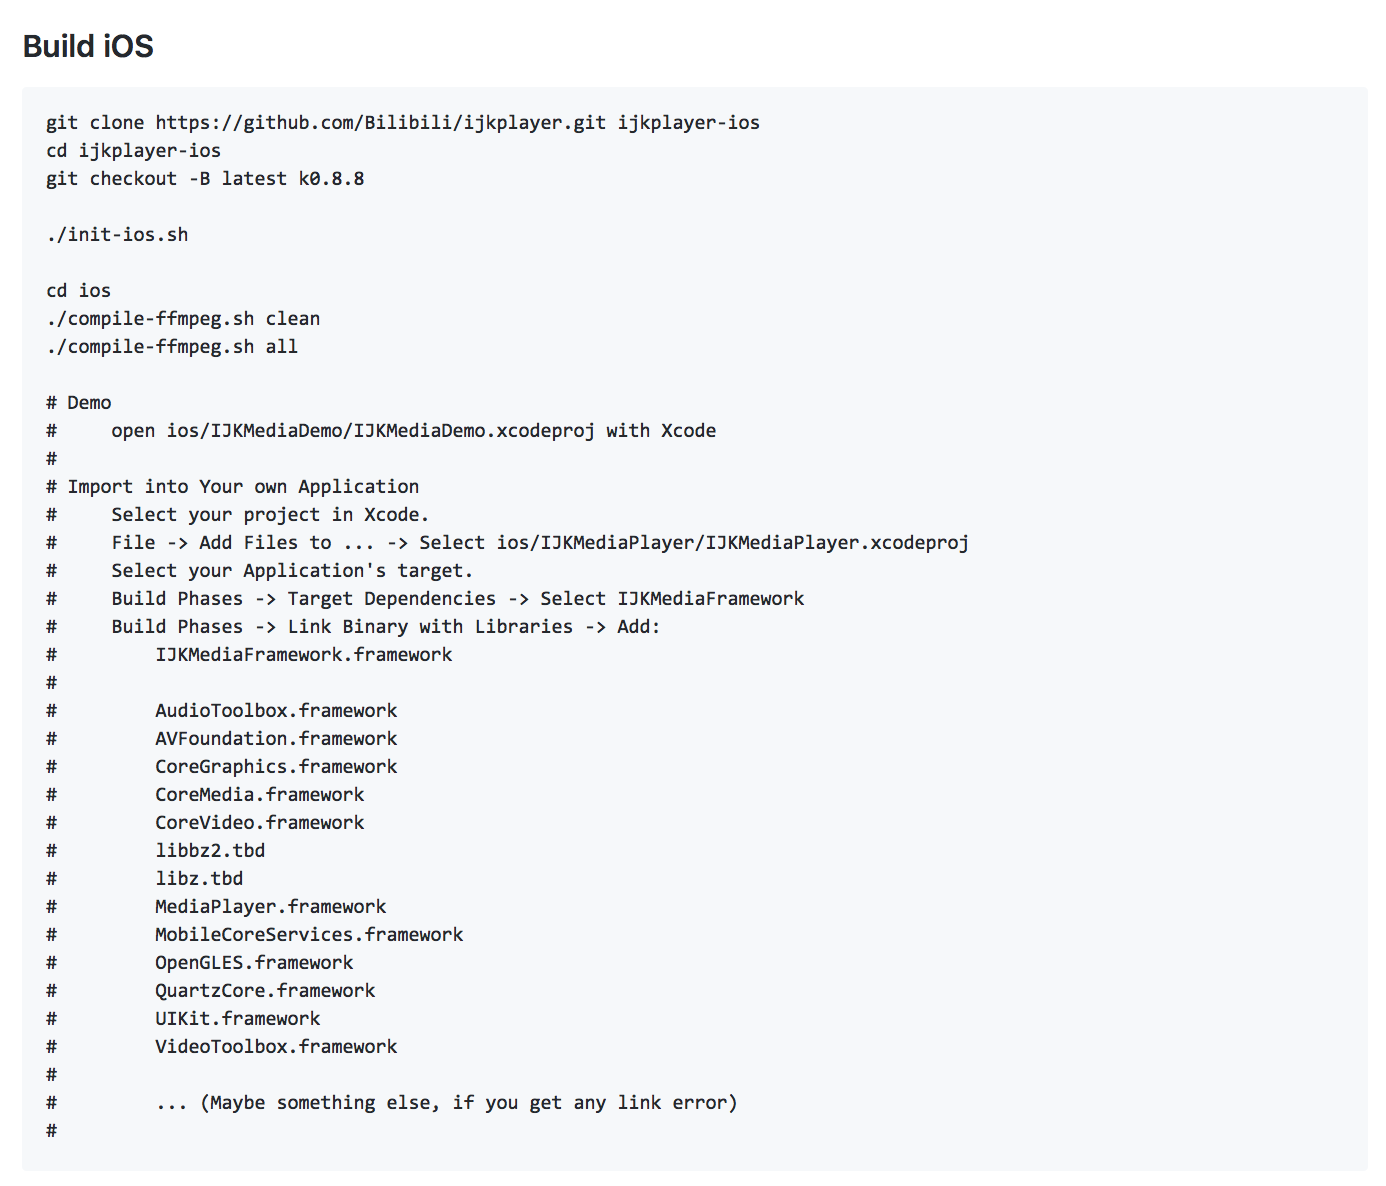Click the compile-ffmpeg.sh all line
Image resolution: width=1386 pixels, height=1186 pixels.
point(172,346)
